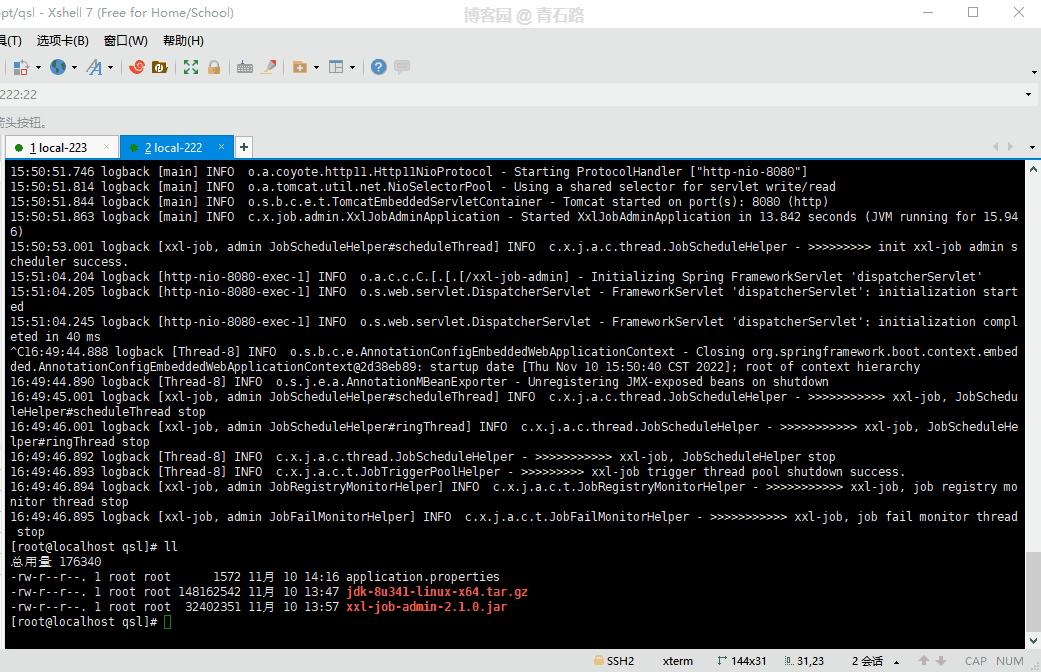
Task: Click the 144x31 terminal size status
Action: [x=742, y=661]
